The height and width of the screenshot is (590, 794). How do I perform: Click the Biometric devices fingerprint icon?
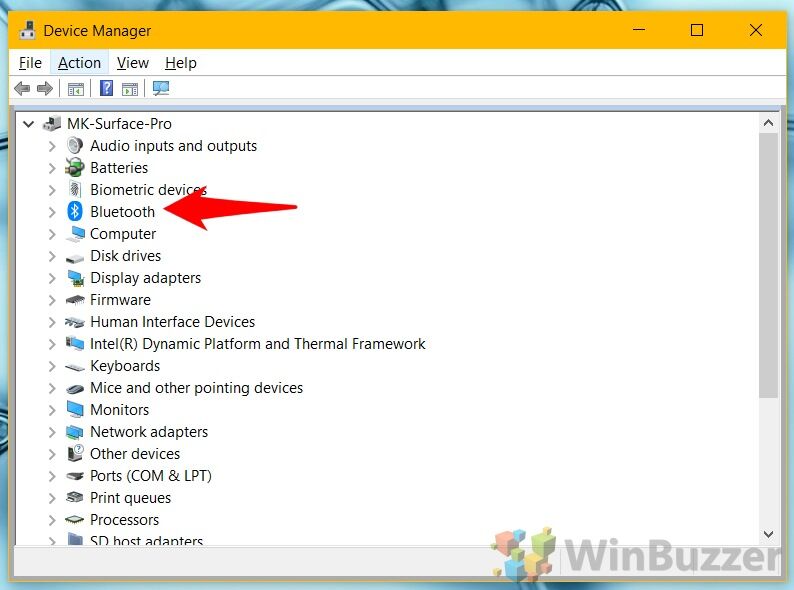pyautogui.click(x=75, y=189)
